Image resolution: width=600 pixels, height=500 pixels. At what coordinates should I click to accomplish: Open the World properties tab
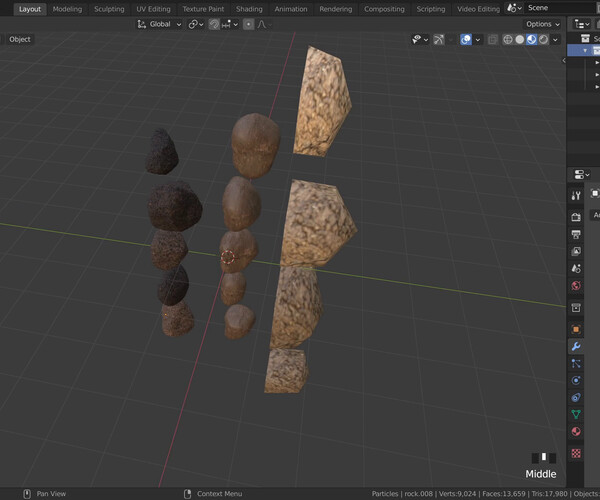576,286
